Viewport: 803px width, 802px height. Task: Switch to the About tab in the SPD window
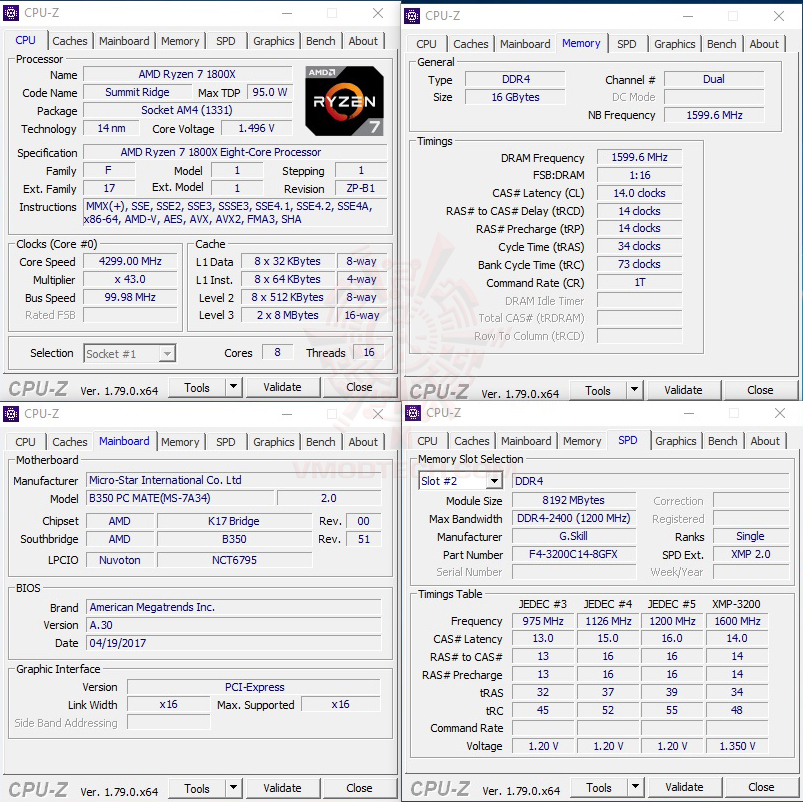(765, 441)
